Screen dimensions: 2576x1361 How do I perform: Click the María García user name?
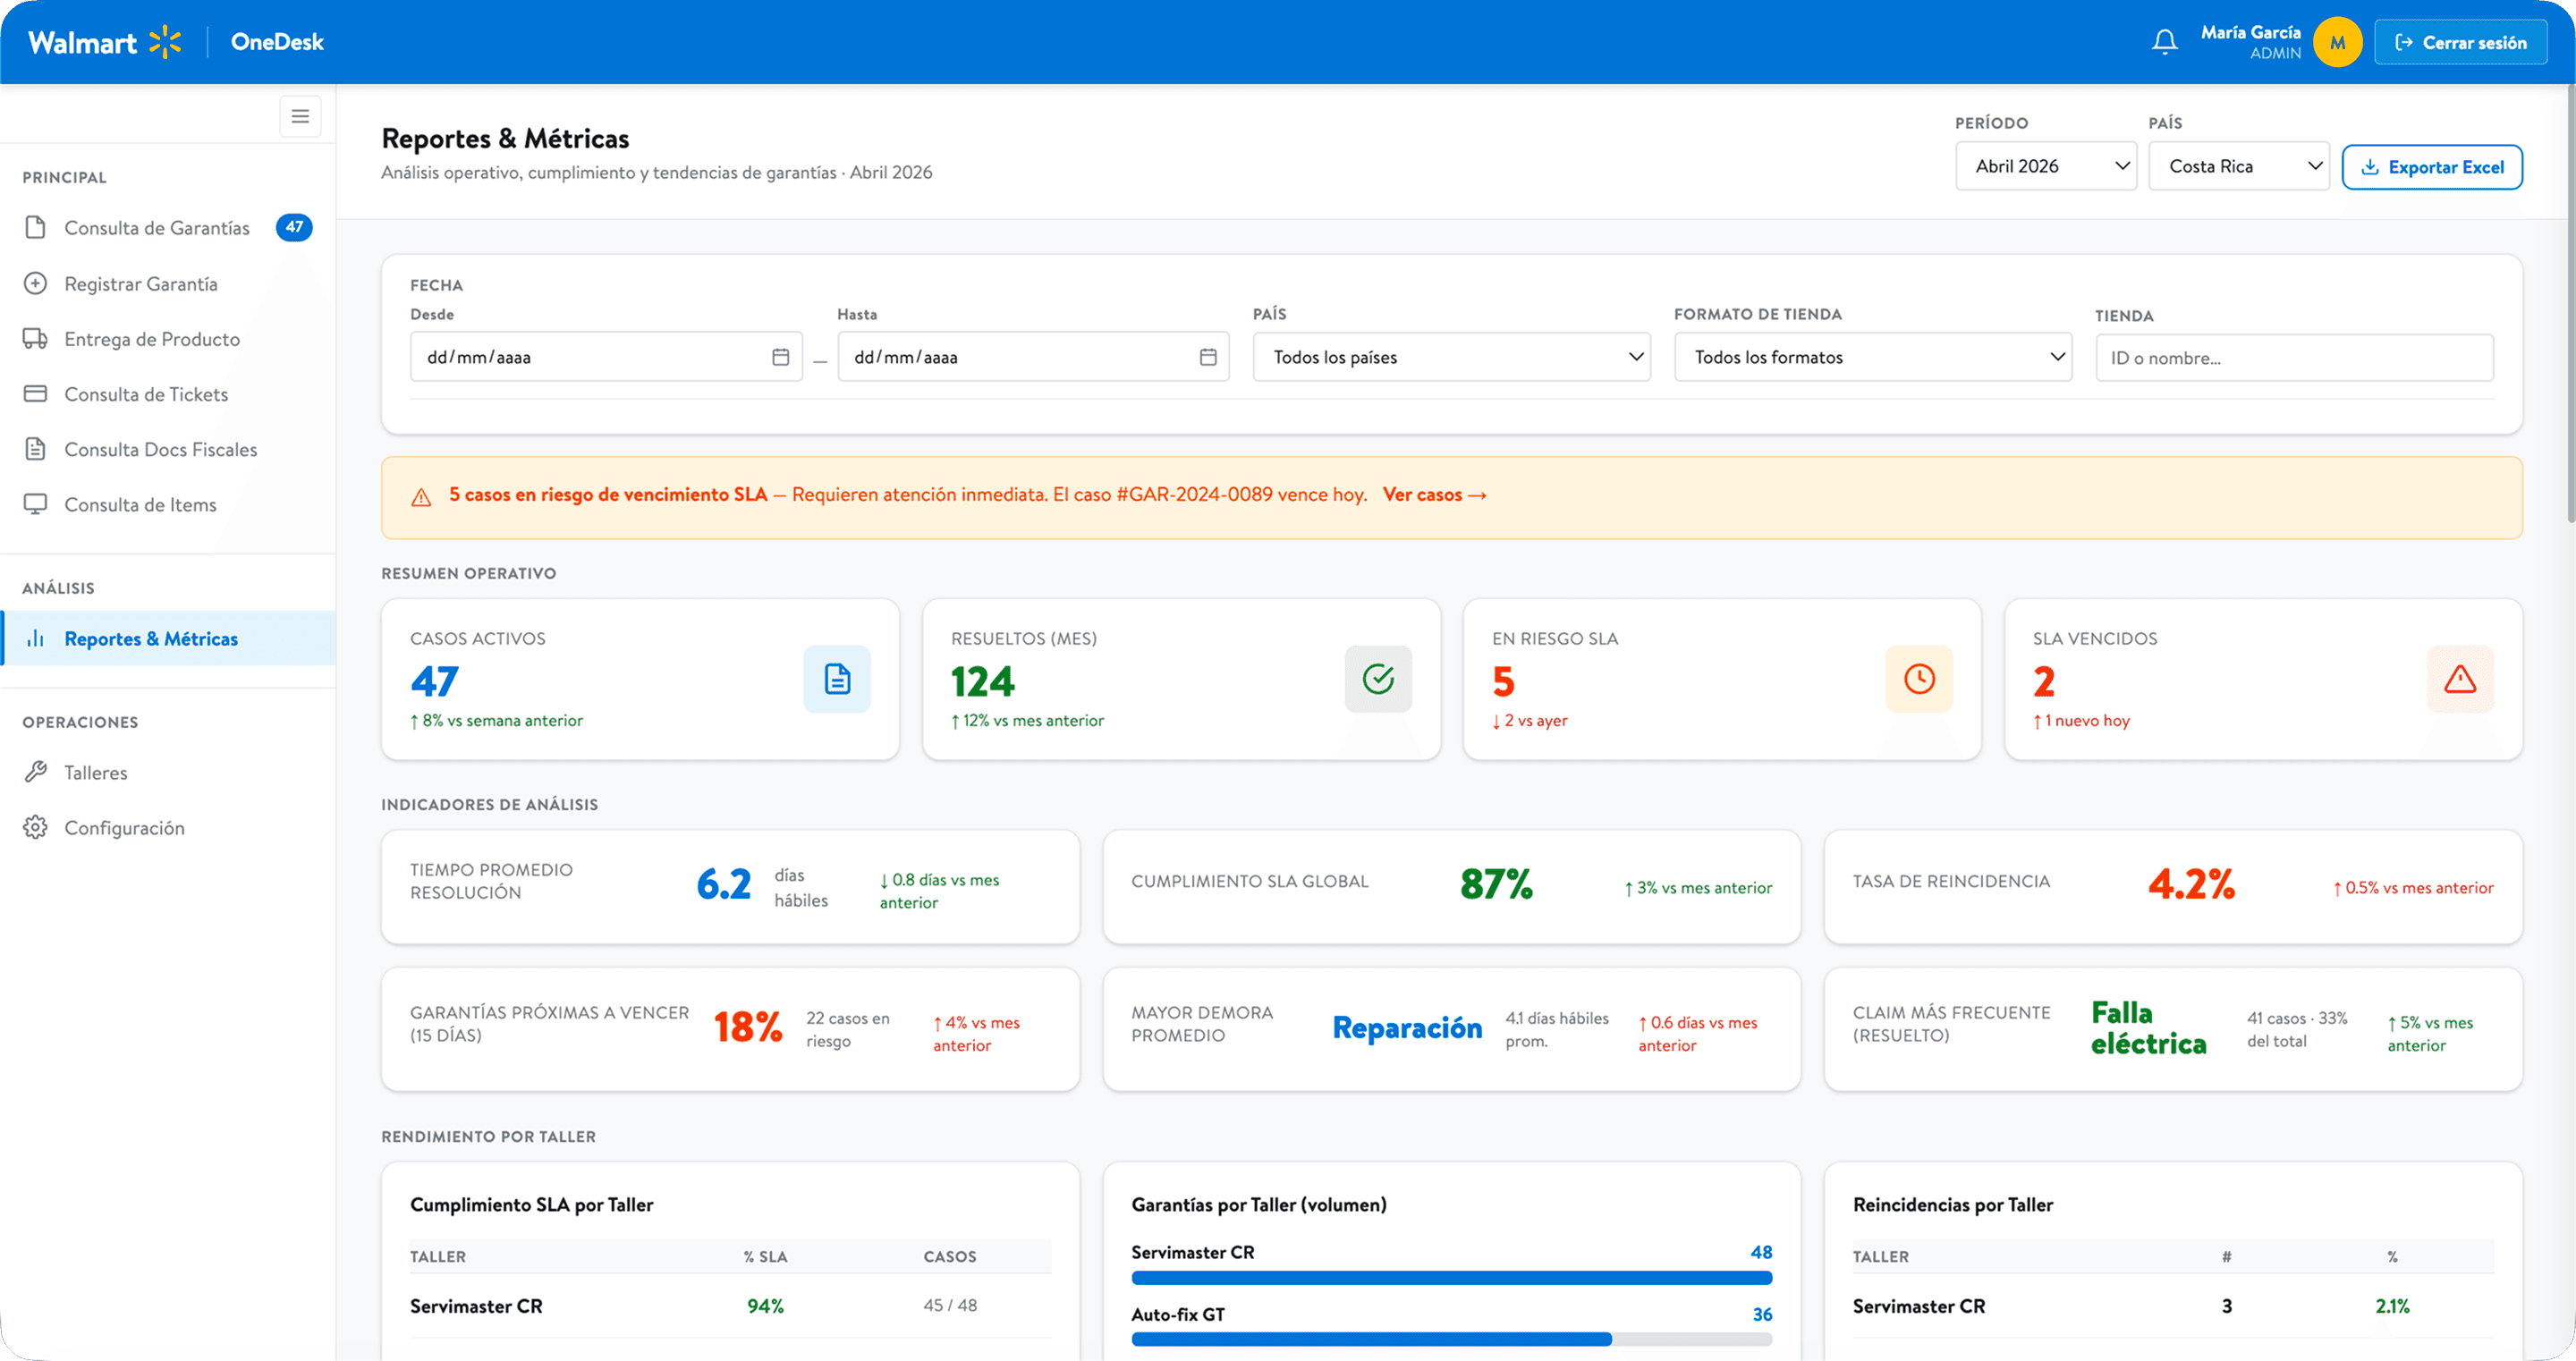coord(2250,32)
